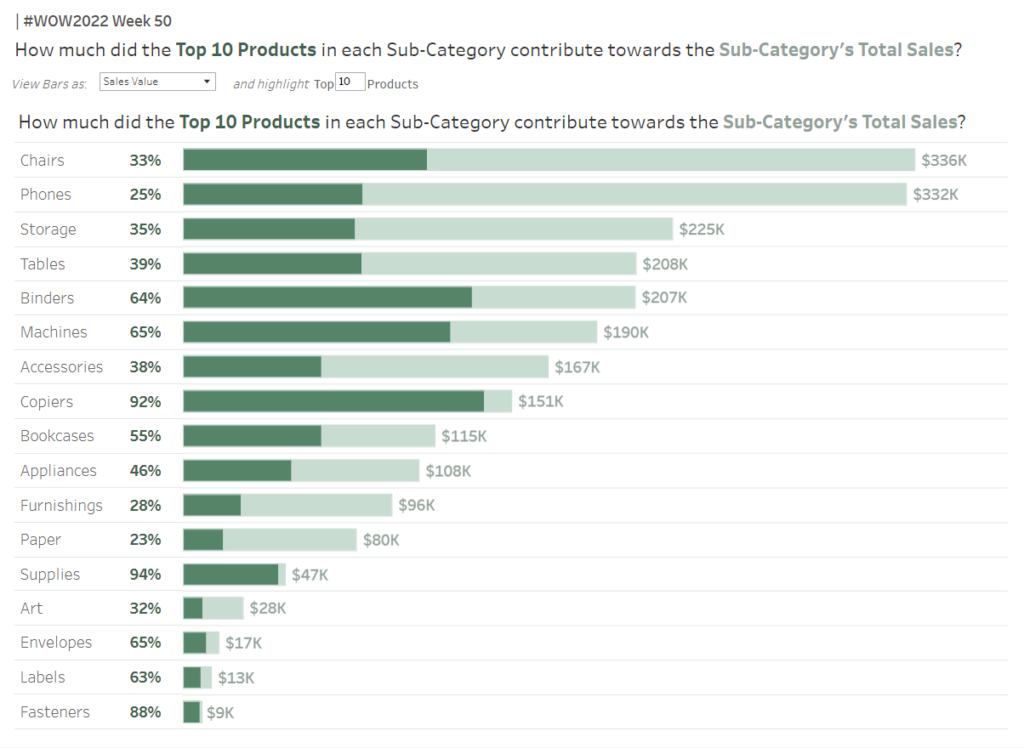Viewport: 1024px width, 748px height.
Task: Click the dark green Copiers bar
Action: (333, 402)
